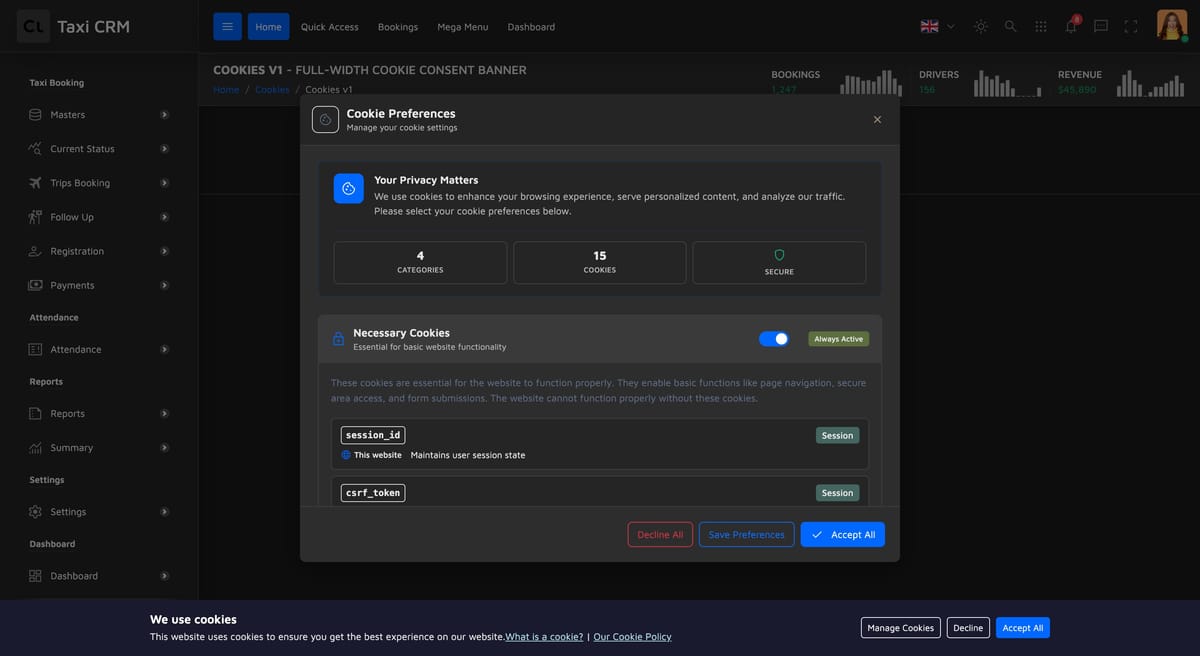Screen dimensions: 1200x656
Task: Click the Payments sidebar icon
Action: (36, 285)
